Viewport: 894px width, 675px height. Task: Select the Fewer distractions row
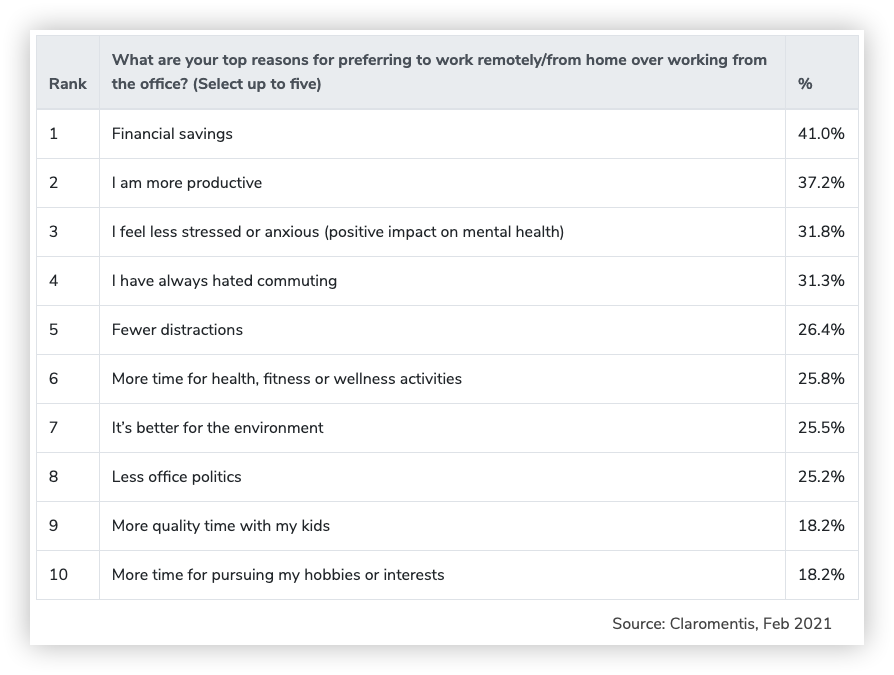click(x=177, y=330)
